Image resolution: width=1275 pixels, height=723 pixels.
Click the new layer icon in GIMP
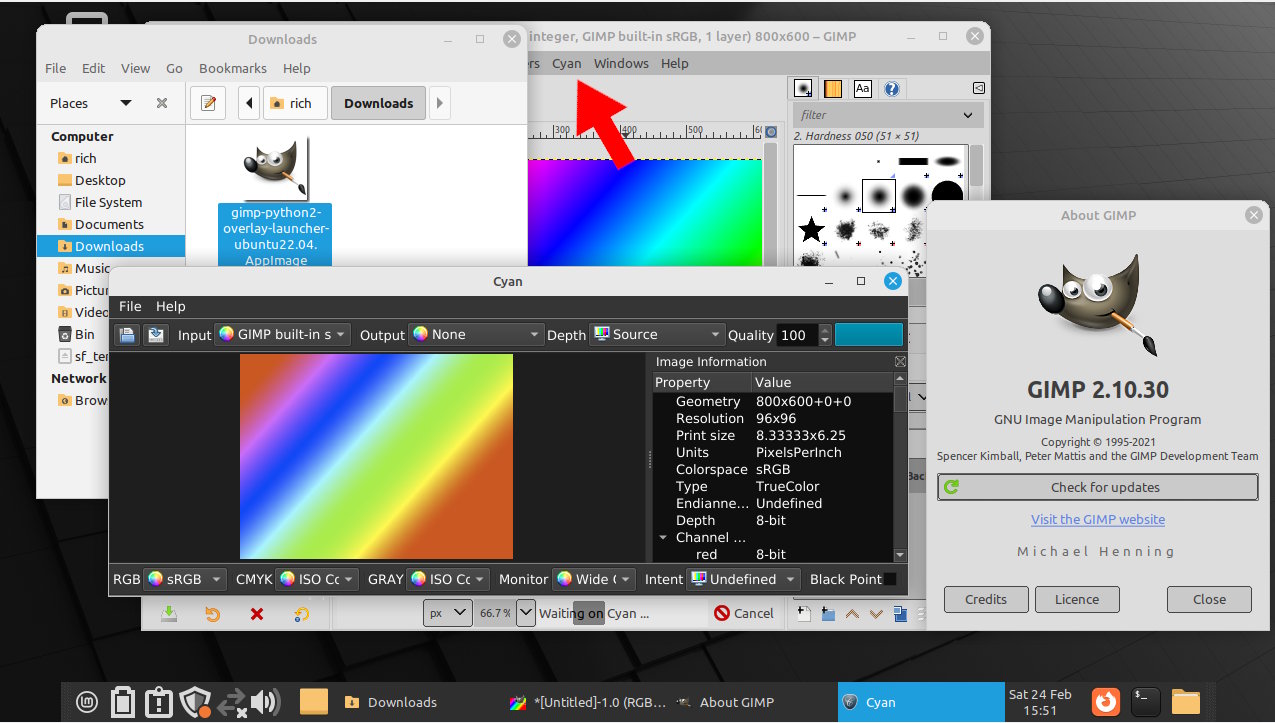803,613
